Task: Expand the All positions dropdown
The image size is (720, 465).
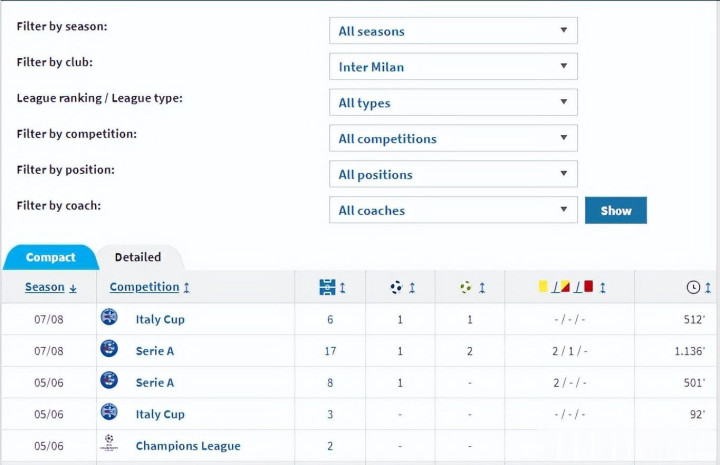Action: coord(453,175)
